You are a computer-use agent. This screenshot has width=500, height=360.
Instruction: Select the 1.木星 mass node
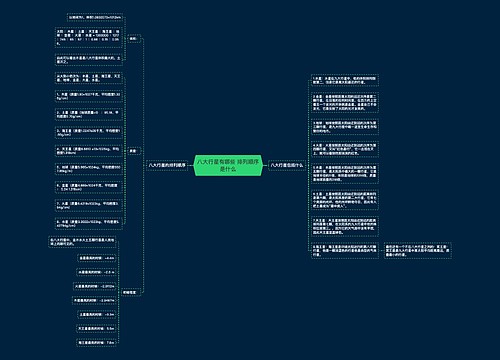[x=89, y=96]
